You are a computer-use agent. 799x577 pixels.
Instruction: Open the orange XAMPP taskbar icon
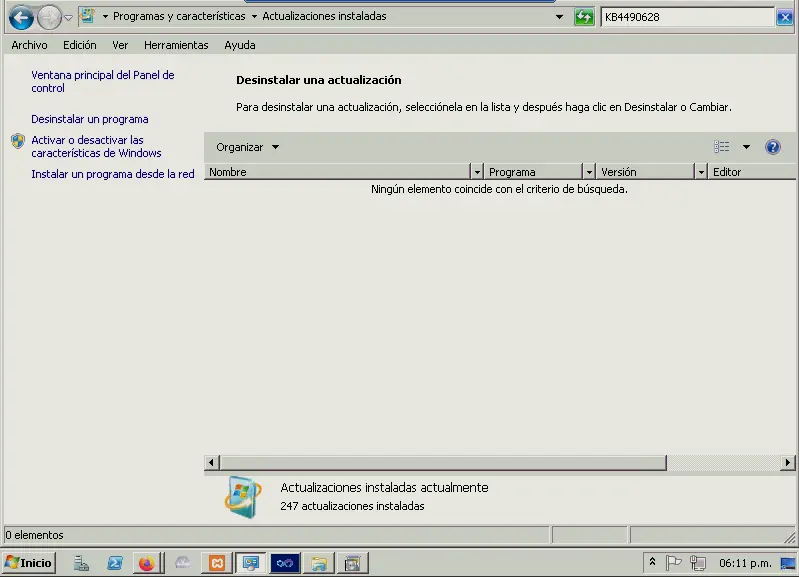217,563
